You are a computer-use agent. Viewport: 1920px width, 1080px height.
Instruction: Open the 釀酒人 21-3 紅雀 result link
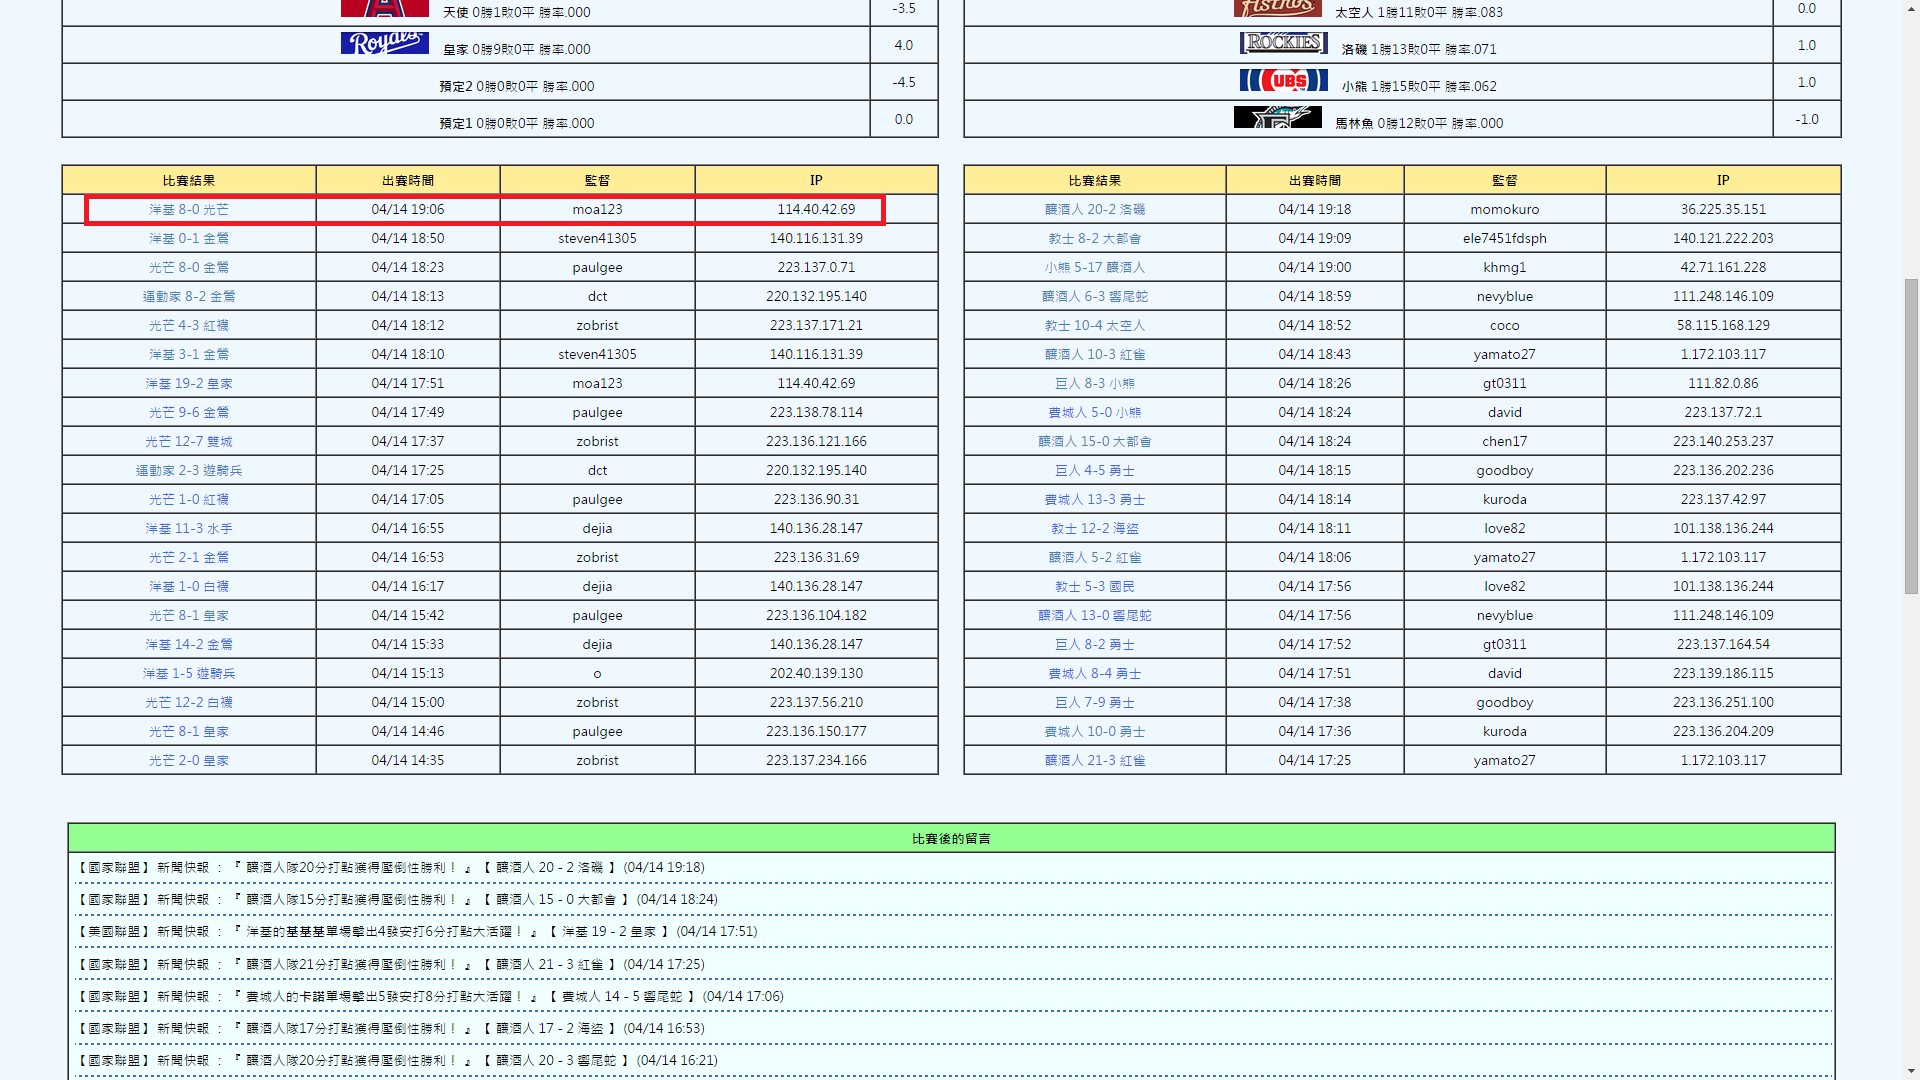tap(1094, 761)
